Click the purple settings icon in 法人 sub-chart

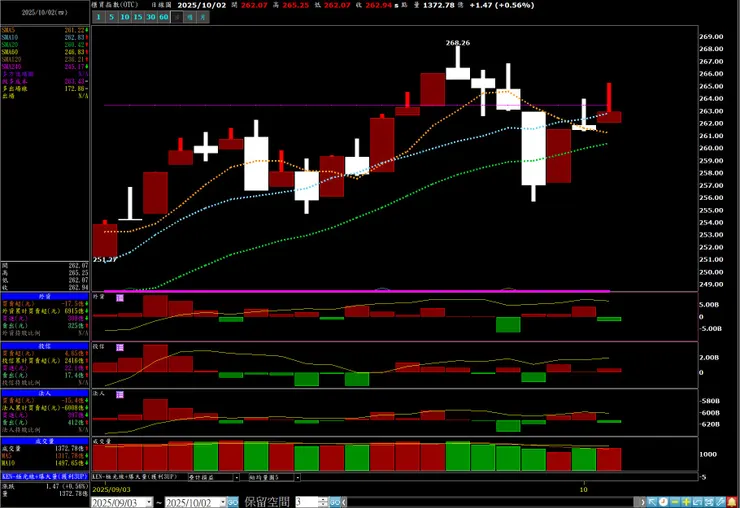coord(120,395)
